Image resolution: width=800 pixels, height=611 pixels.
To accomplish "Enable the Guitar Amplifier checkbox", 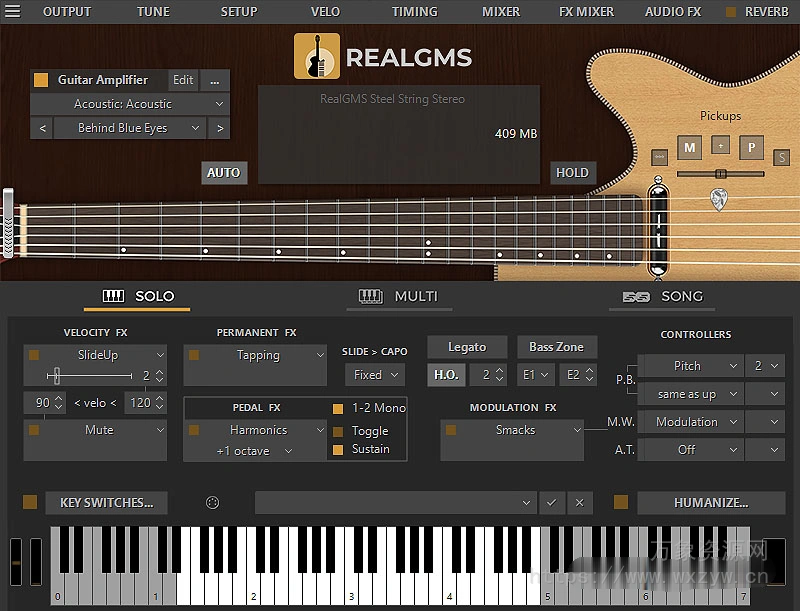I will (41, 79).
